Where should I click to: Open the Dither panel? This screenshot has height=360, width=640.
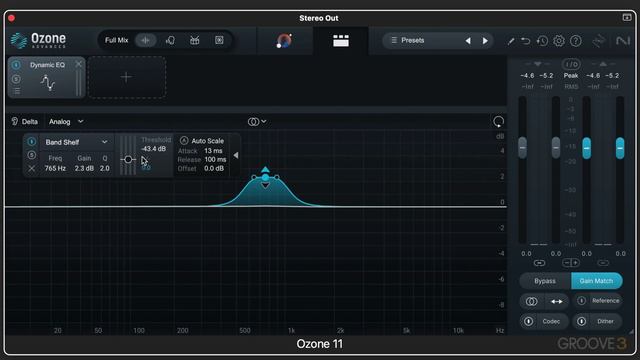point(605,321)
